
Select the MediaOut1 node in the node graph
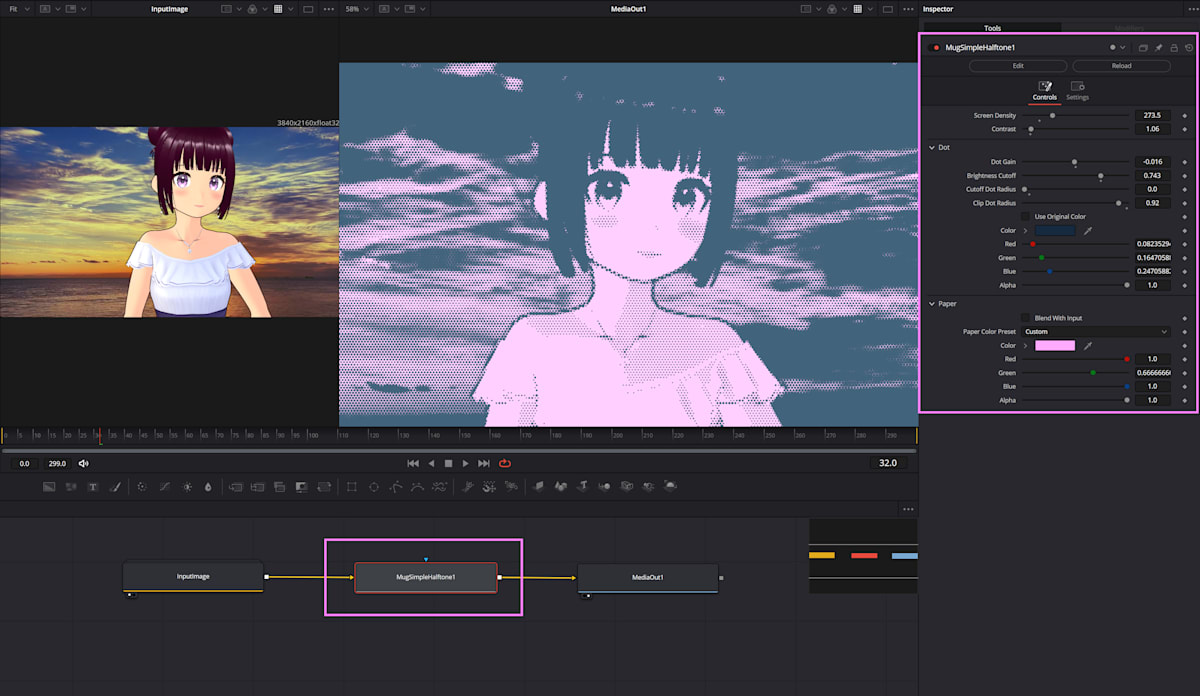(x=647, y=578)
